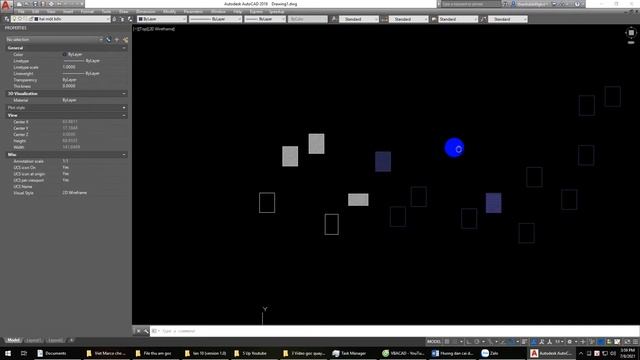The width and height of the screenshot is (640, 360).
Task: Switch to the Layout1 tab
Action: pos(34,340)
